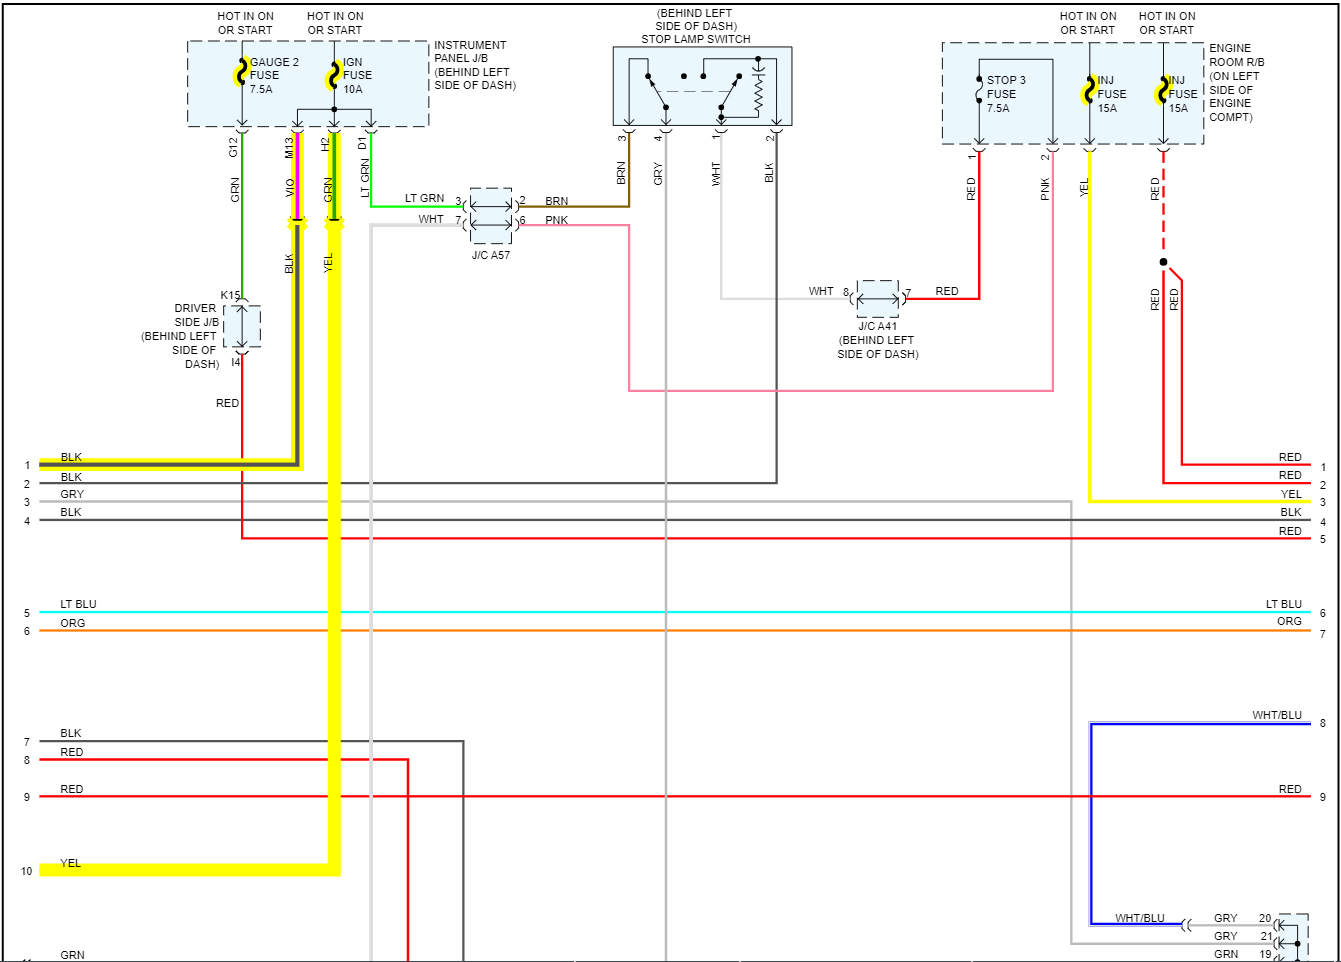This screenshot has width=1341, height=962.
Task: Click the "WHT" label at J/C A41 pin 8
Action: click(x=821, y=291)
